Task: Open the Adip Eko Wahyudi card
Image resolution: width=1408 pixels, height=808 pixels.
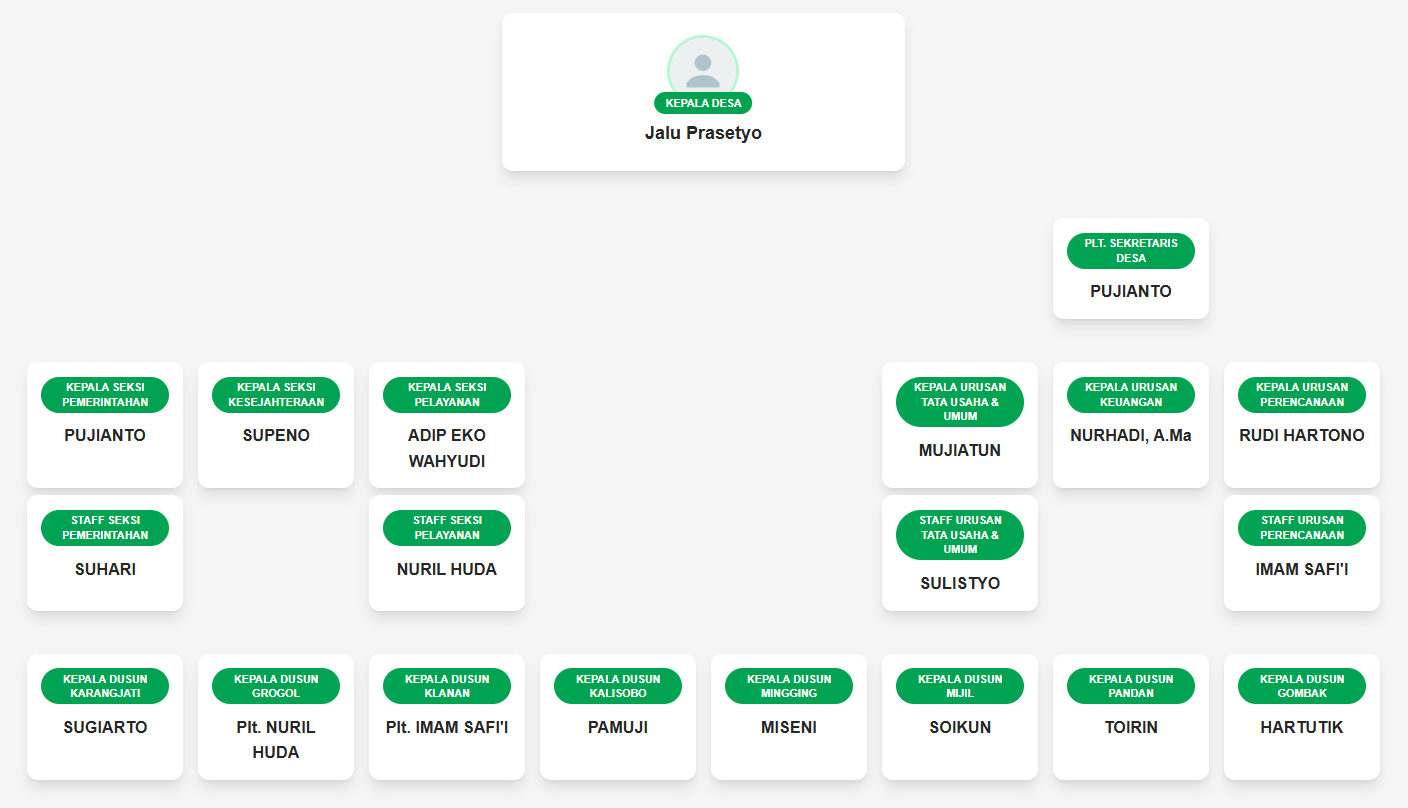Action: [x=447, y=447]
